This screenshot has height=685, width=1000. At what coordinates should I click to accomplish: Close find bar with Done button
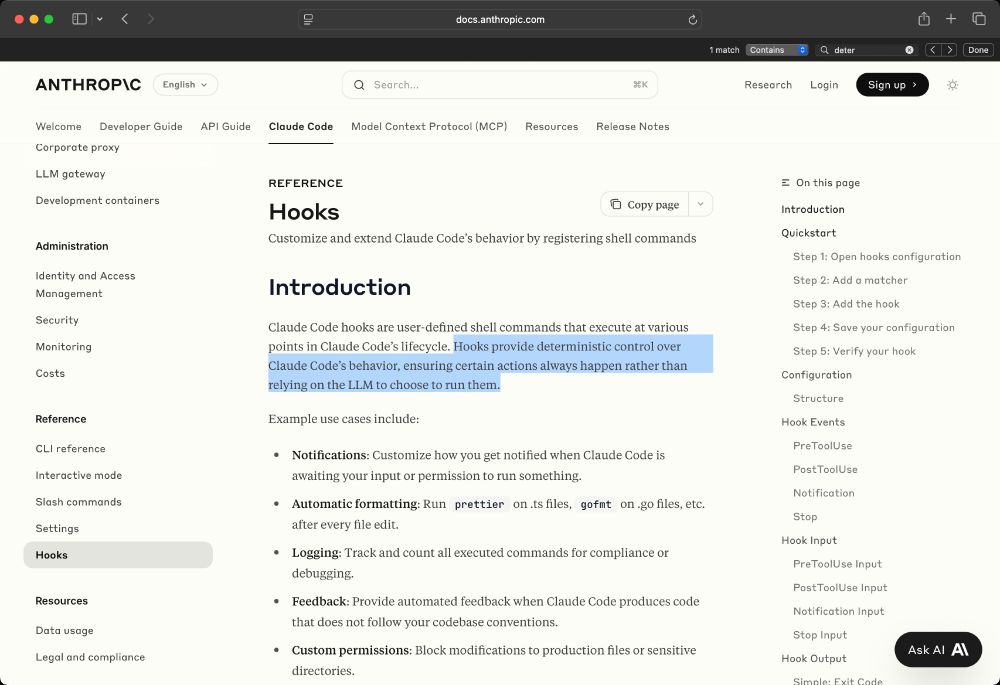click(x=978, y=50)
